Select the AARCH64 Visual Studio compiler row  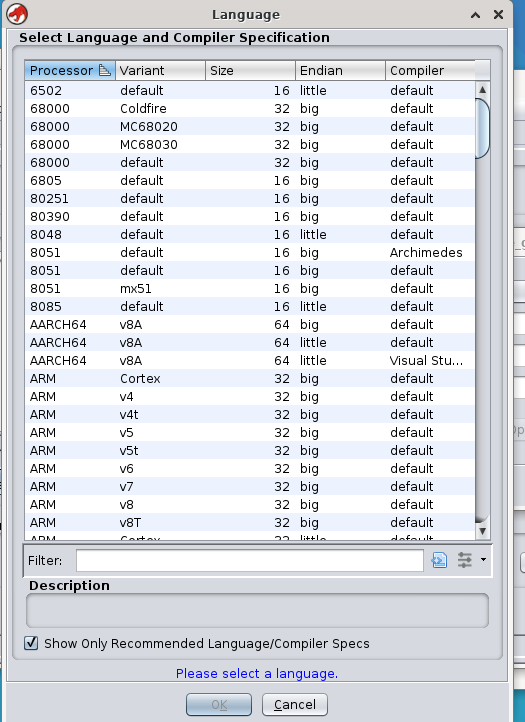tap(250, 360)
